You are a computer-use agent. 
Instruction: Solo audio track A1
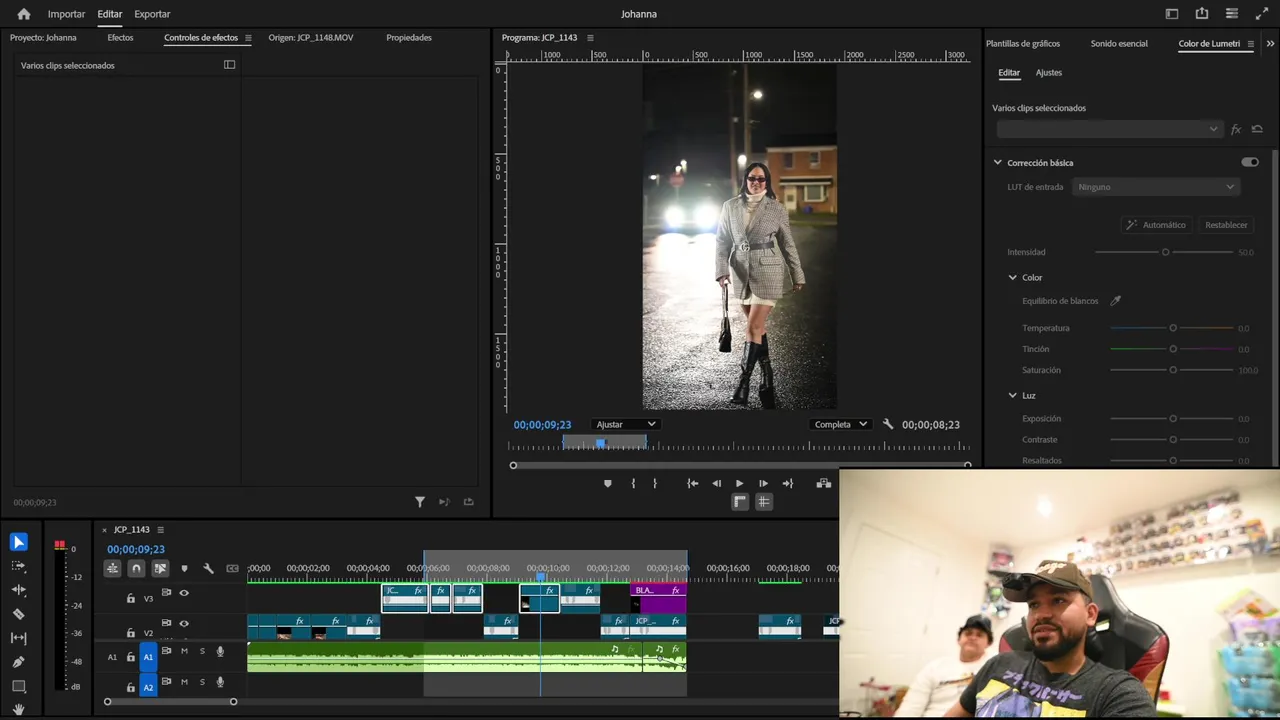(202, 651)
